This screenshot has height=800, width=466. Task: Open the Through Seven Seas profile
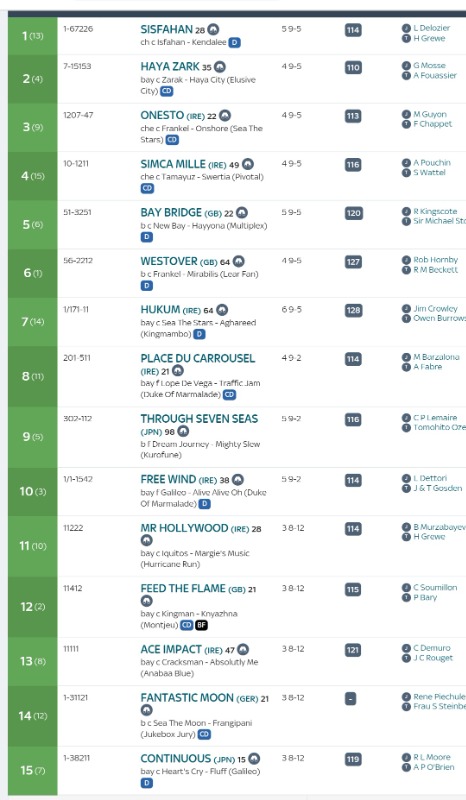[199, 419]
